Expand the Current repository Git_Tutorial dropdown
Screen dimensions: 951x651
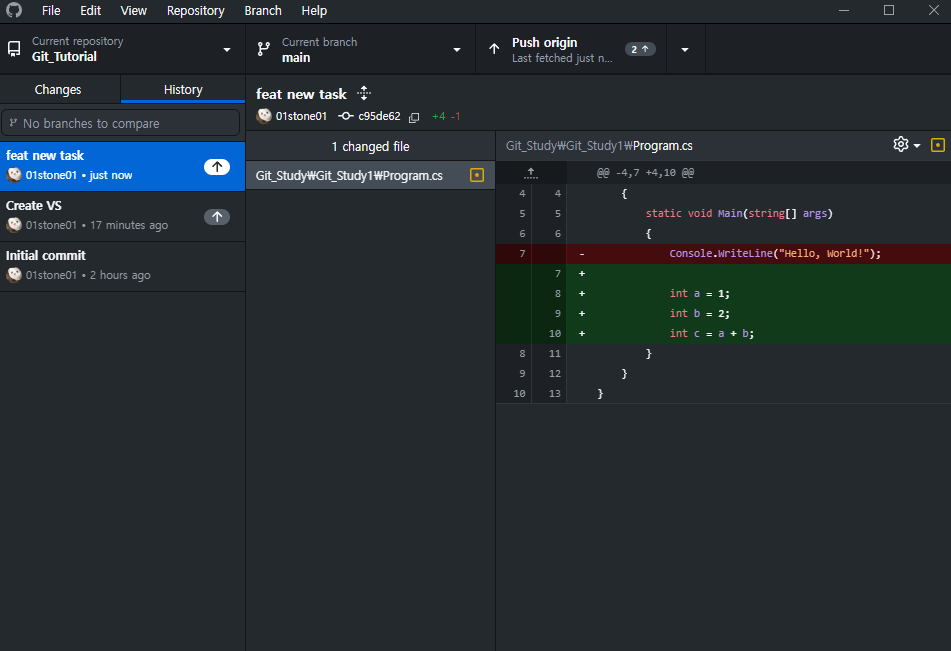(123, 49)
